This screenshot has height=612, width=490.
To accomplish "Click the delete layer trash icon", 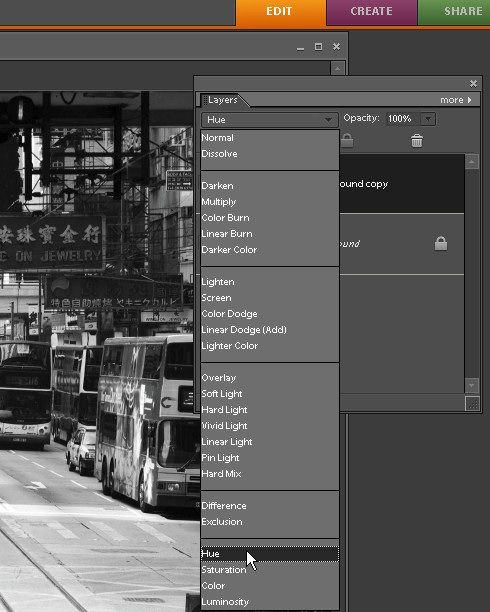I will [x=417, y=141].
